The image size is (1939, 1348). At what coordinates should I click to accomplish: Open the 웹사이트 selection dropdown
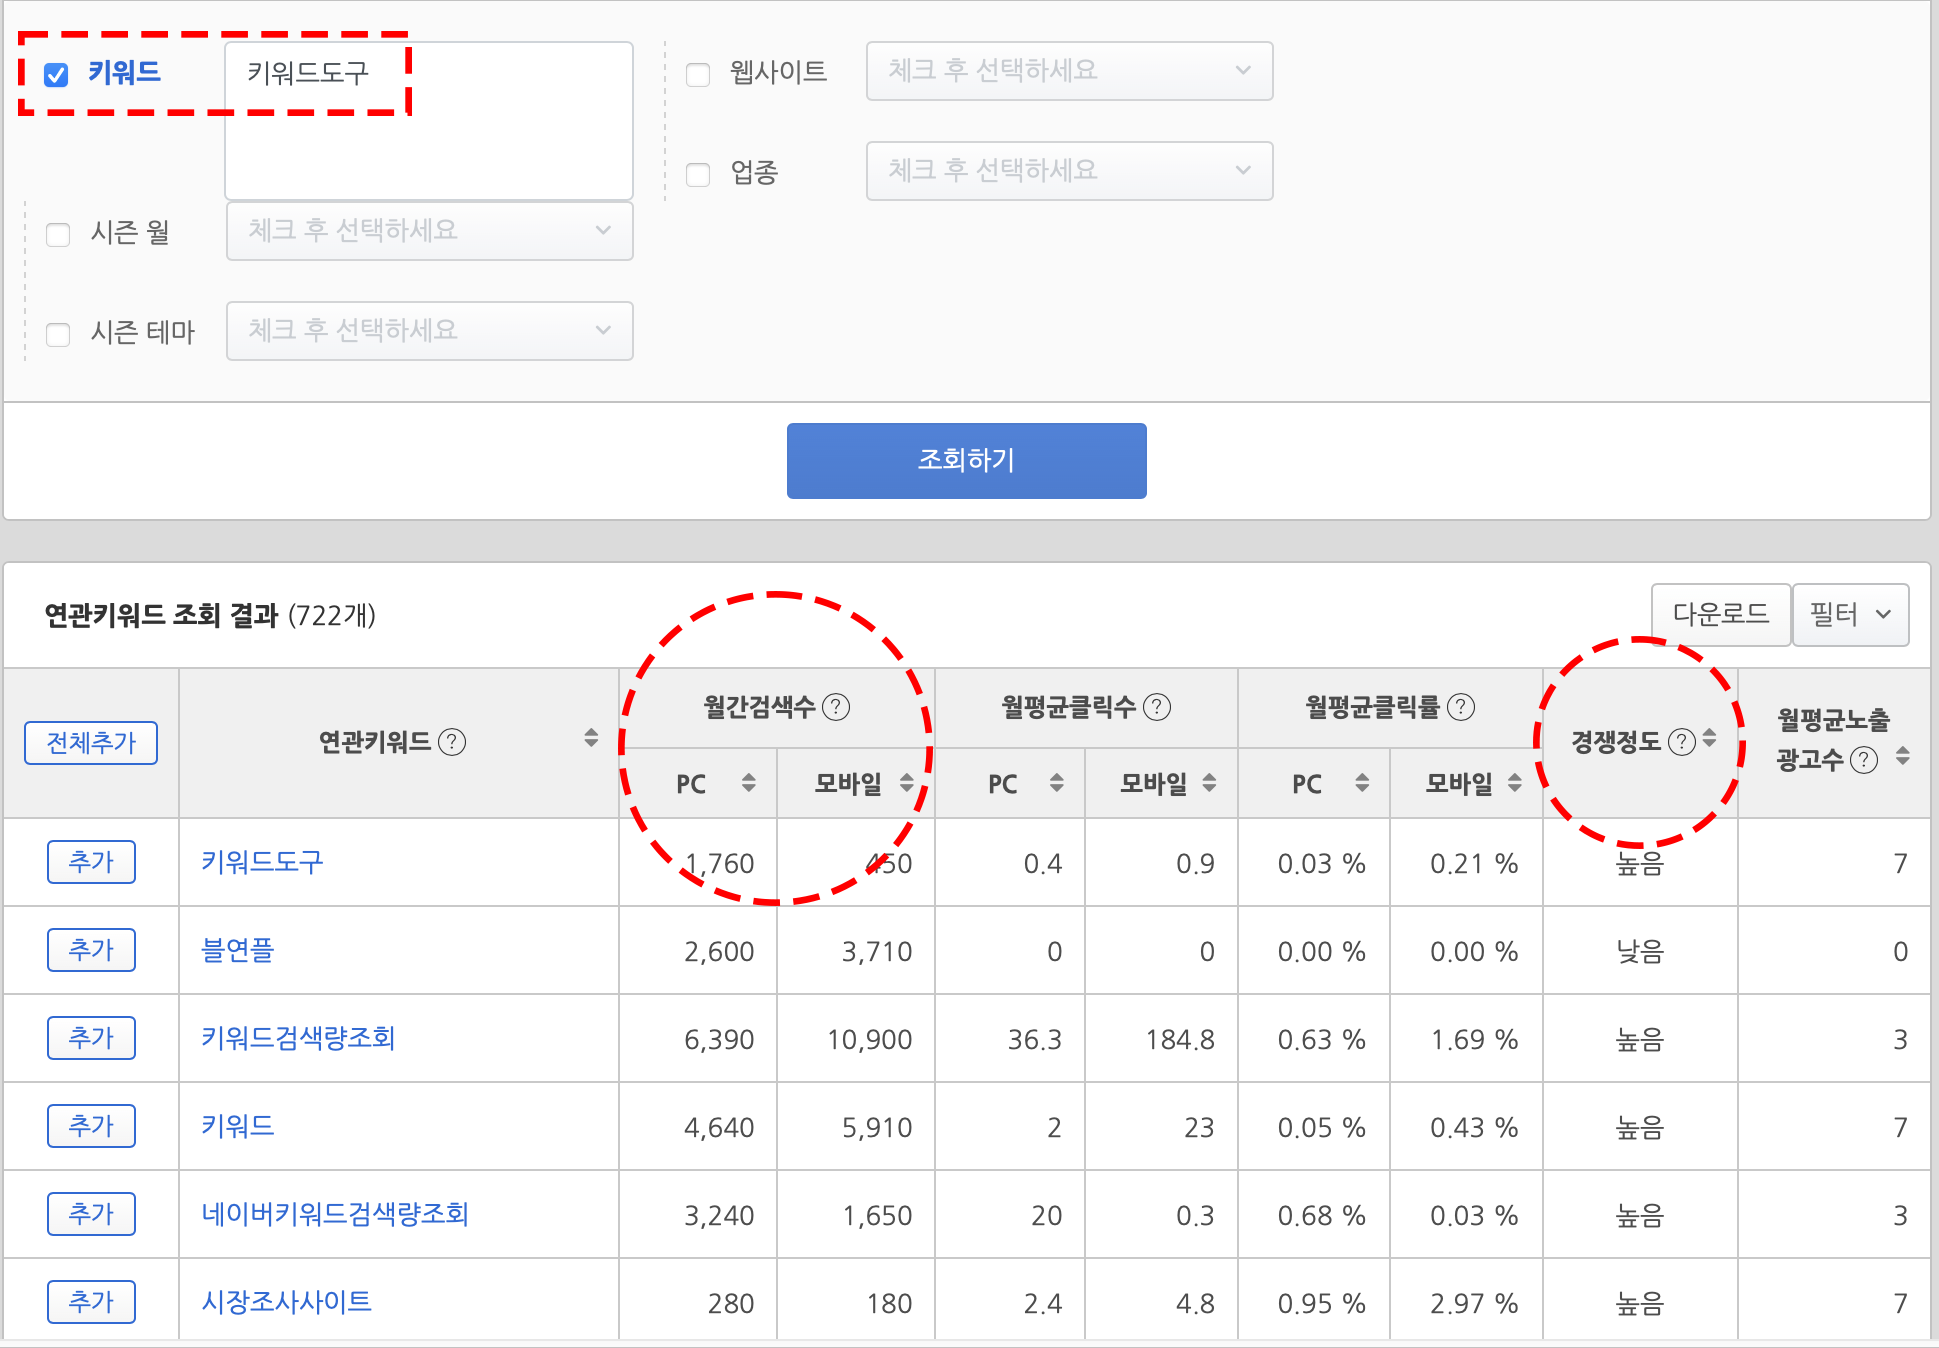pyautogui.click(x=1069, y=71)
